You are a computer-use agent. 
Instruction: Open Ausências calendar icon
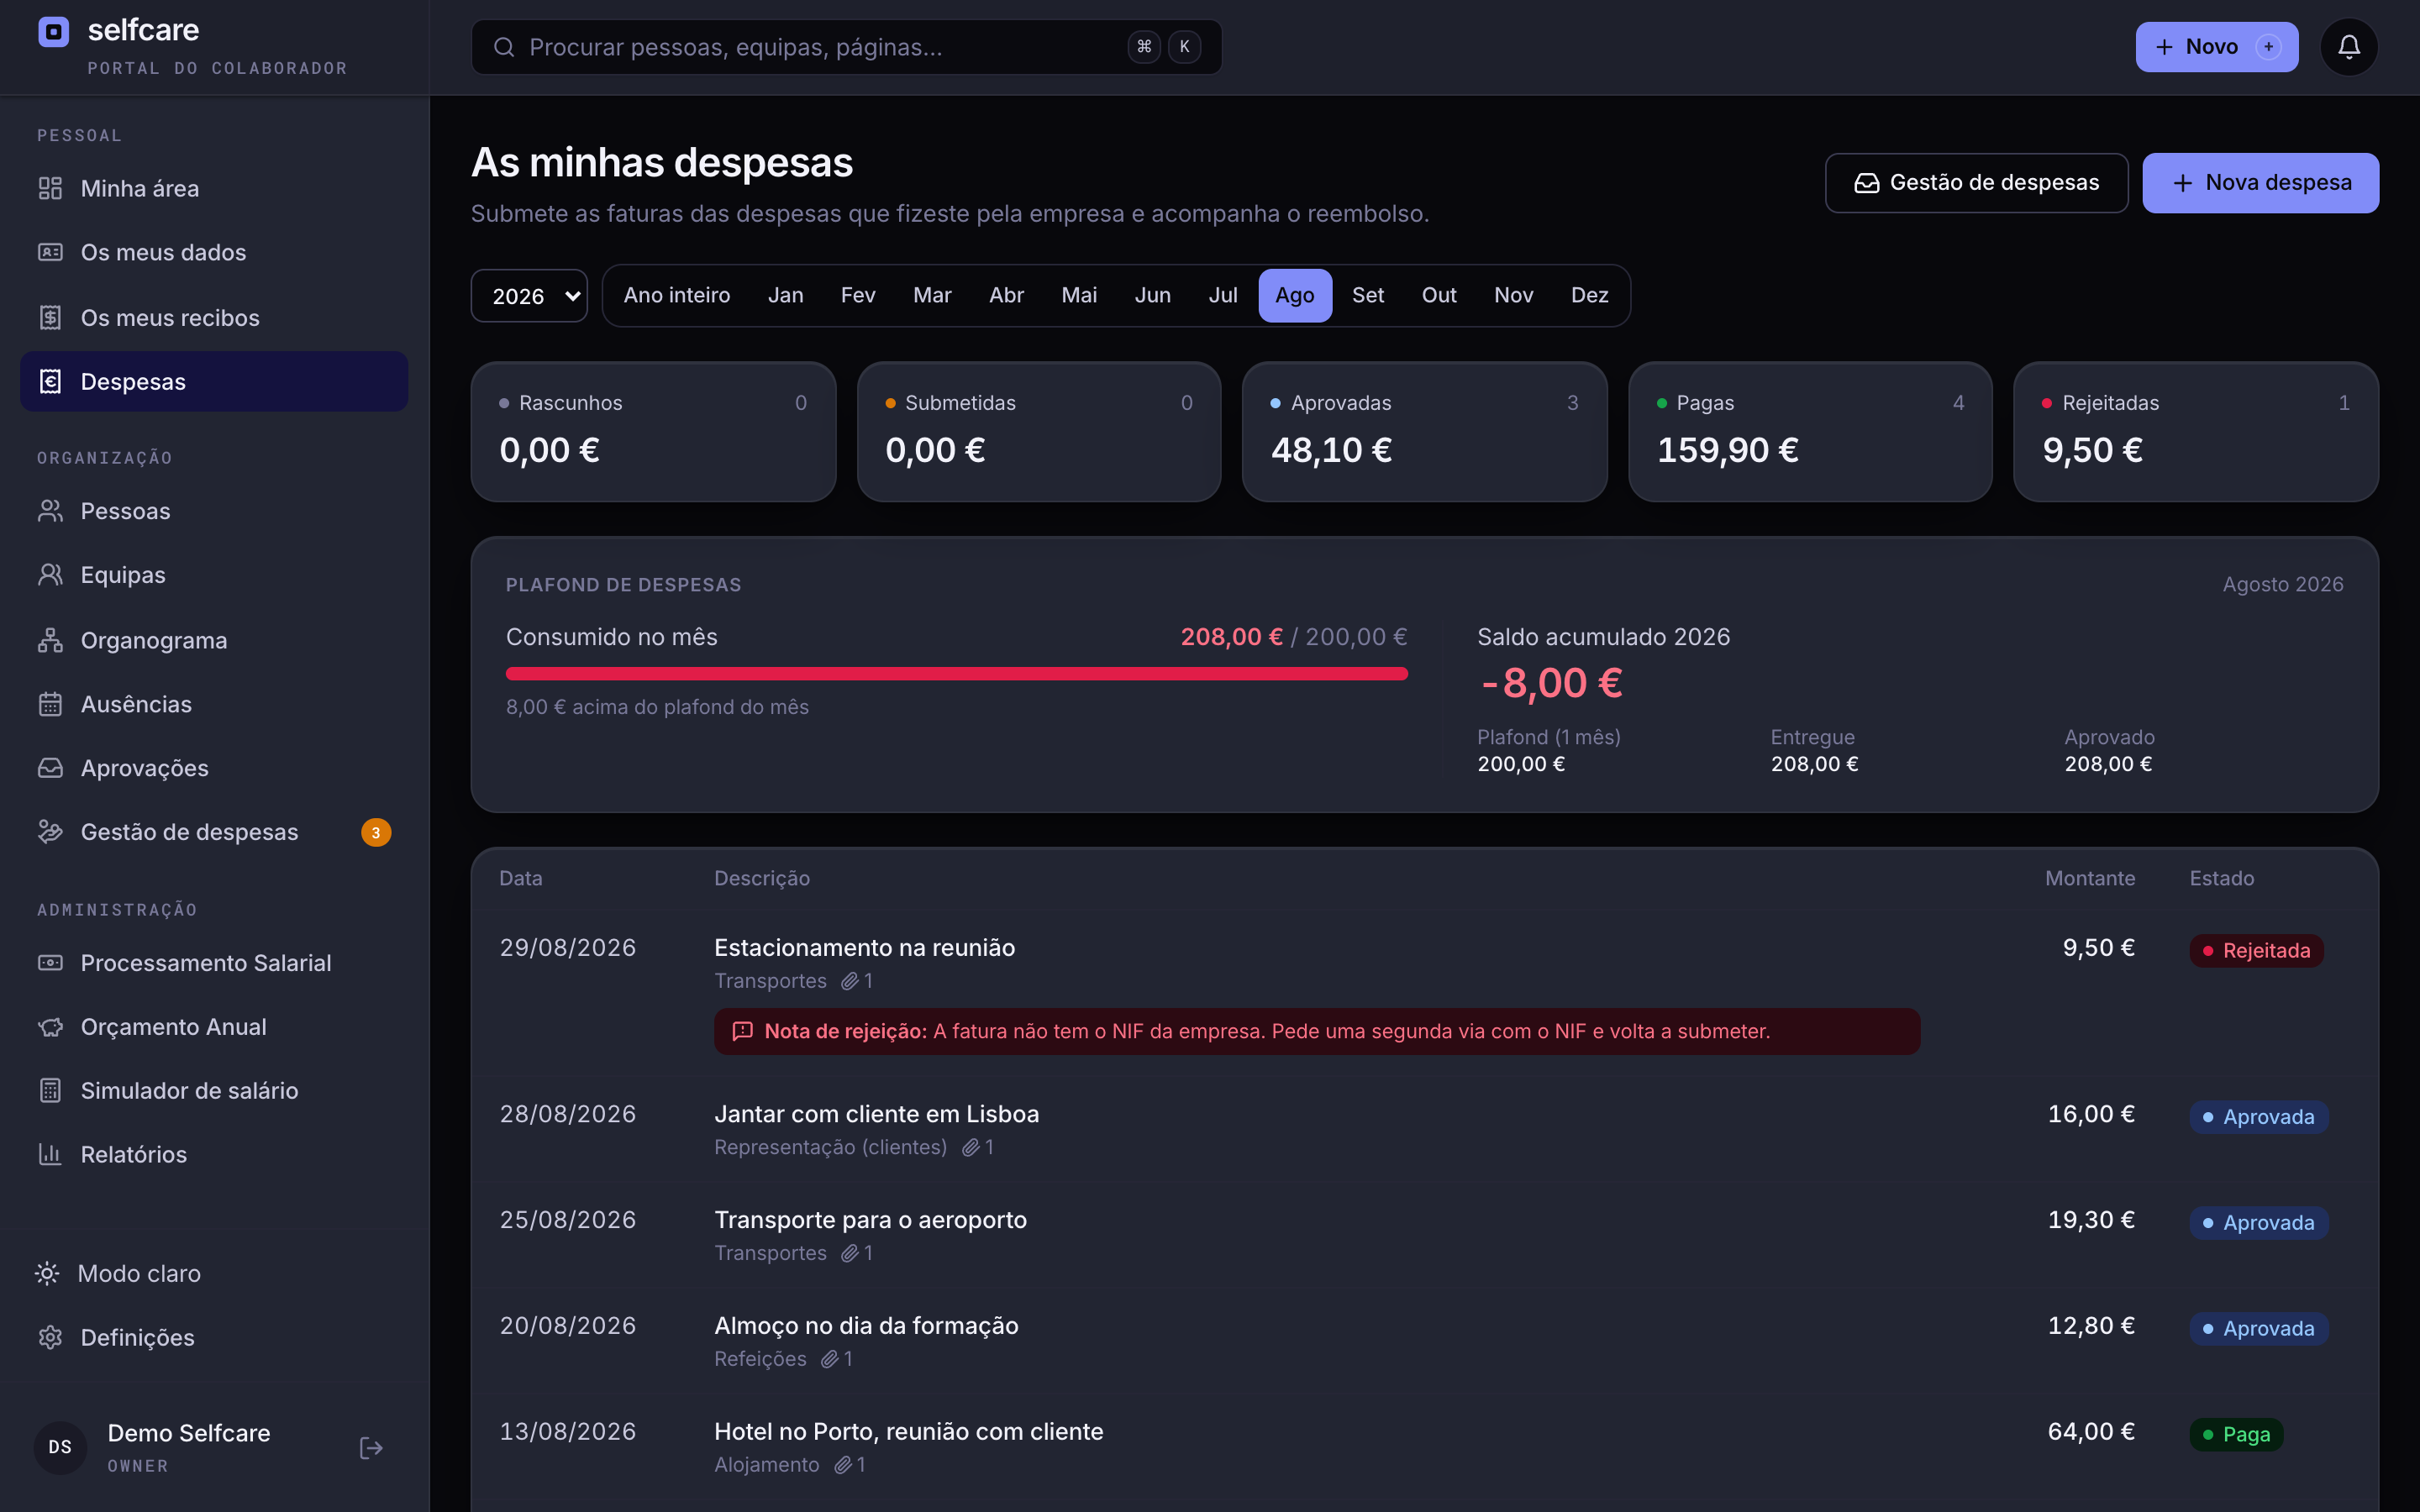(x=50, y=704)
